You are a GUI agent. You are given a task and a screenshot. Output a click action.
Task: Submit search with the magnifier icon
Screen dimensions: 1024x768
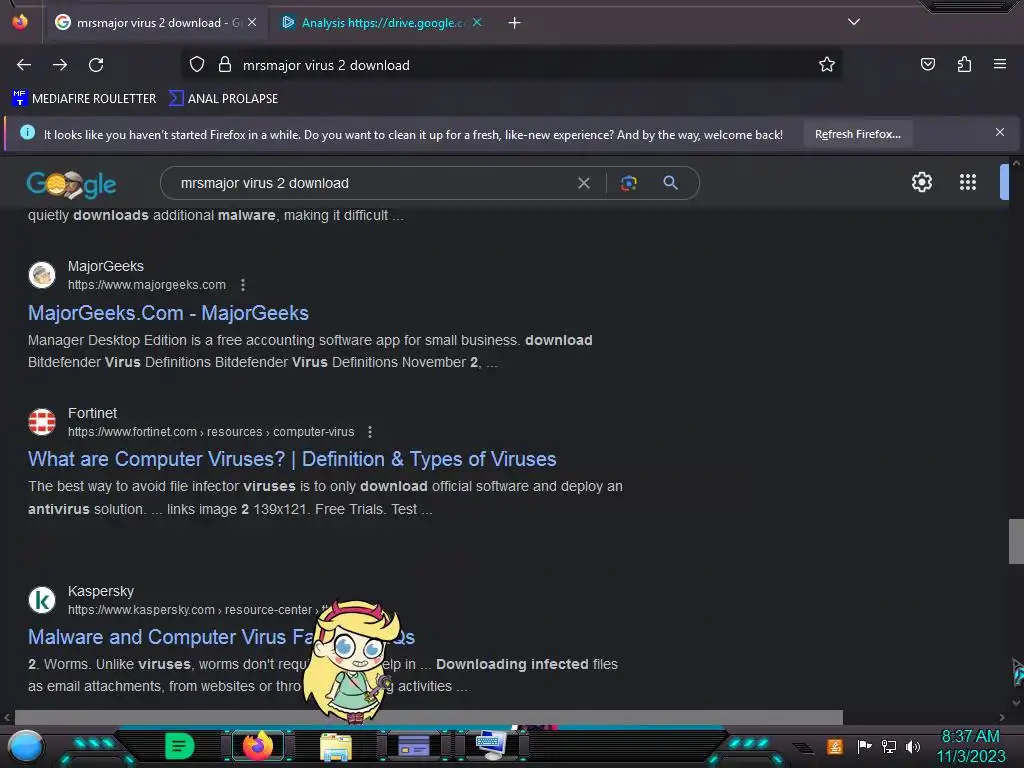[670, 183]
